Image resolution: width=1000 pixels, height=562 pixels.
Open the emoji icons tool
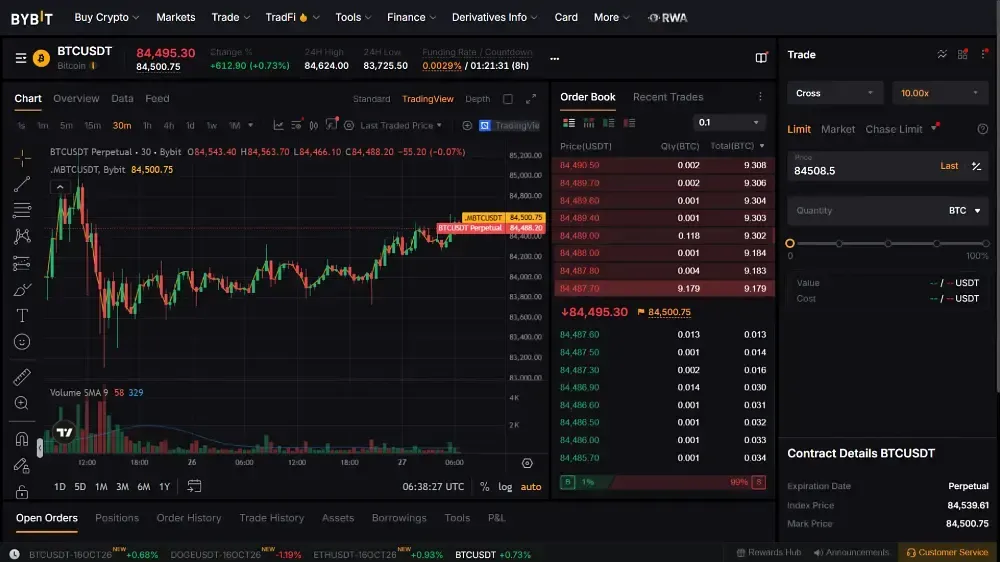coord(22,342)
